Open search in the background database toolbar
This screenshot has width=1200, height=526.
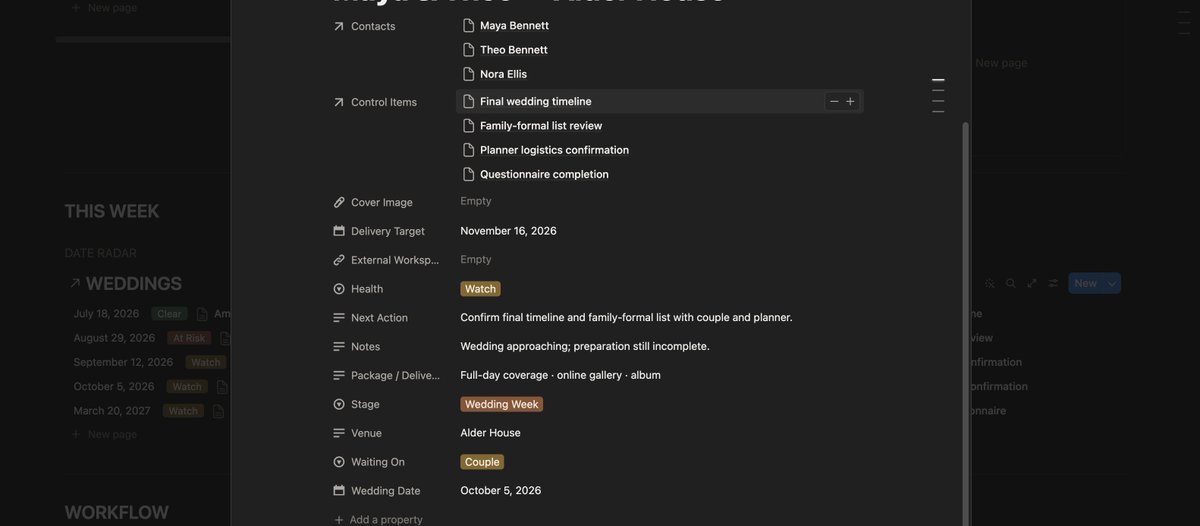1011,283
